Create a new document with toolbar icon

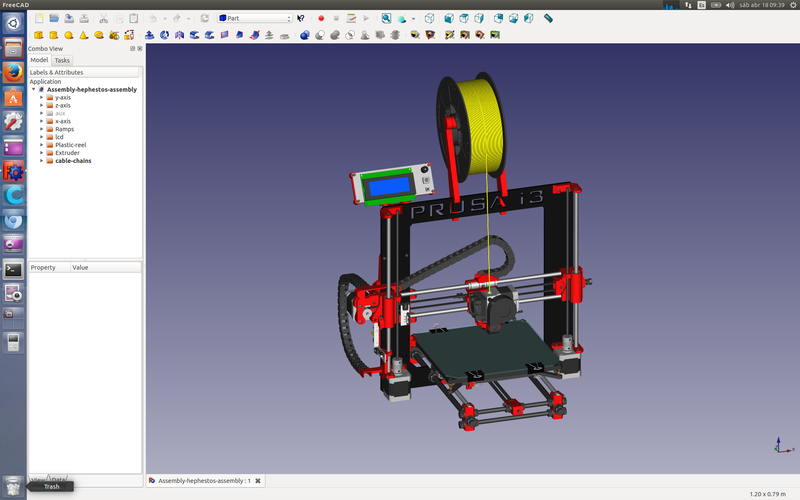(39, 18)
